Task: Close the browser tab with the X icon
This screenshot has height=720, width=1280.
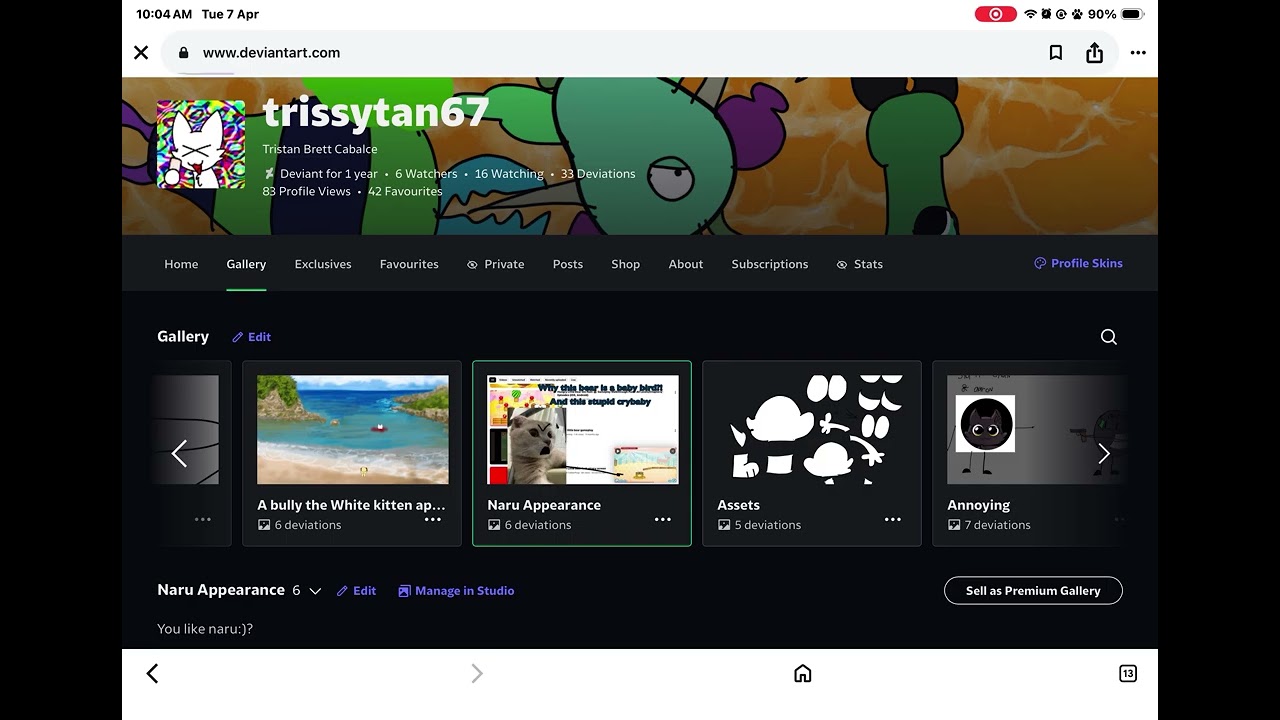Action: (x=141, y=53)
